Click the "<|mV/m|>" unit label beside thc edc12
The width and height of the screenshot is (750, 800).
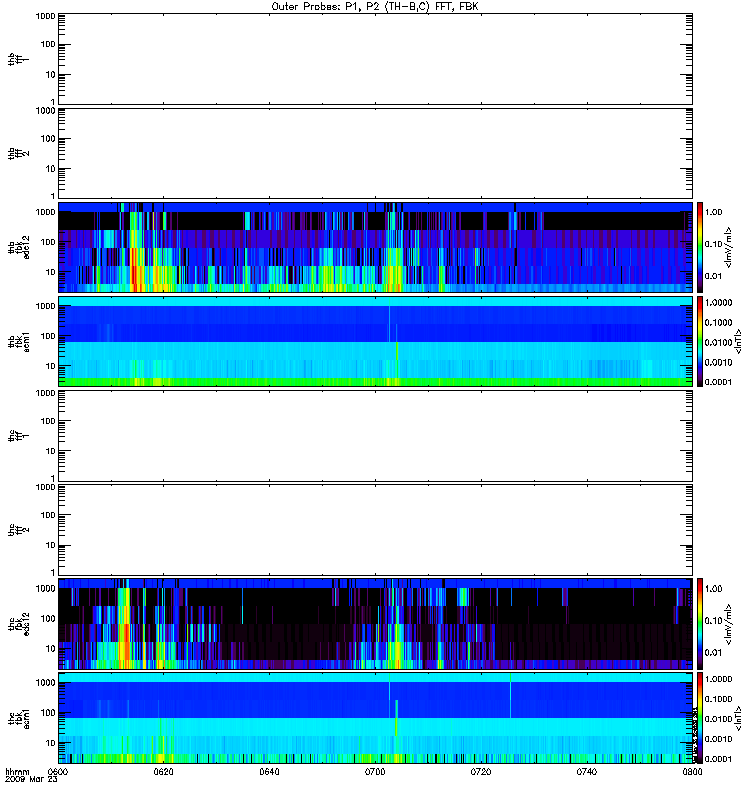729,624
